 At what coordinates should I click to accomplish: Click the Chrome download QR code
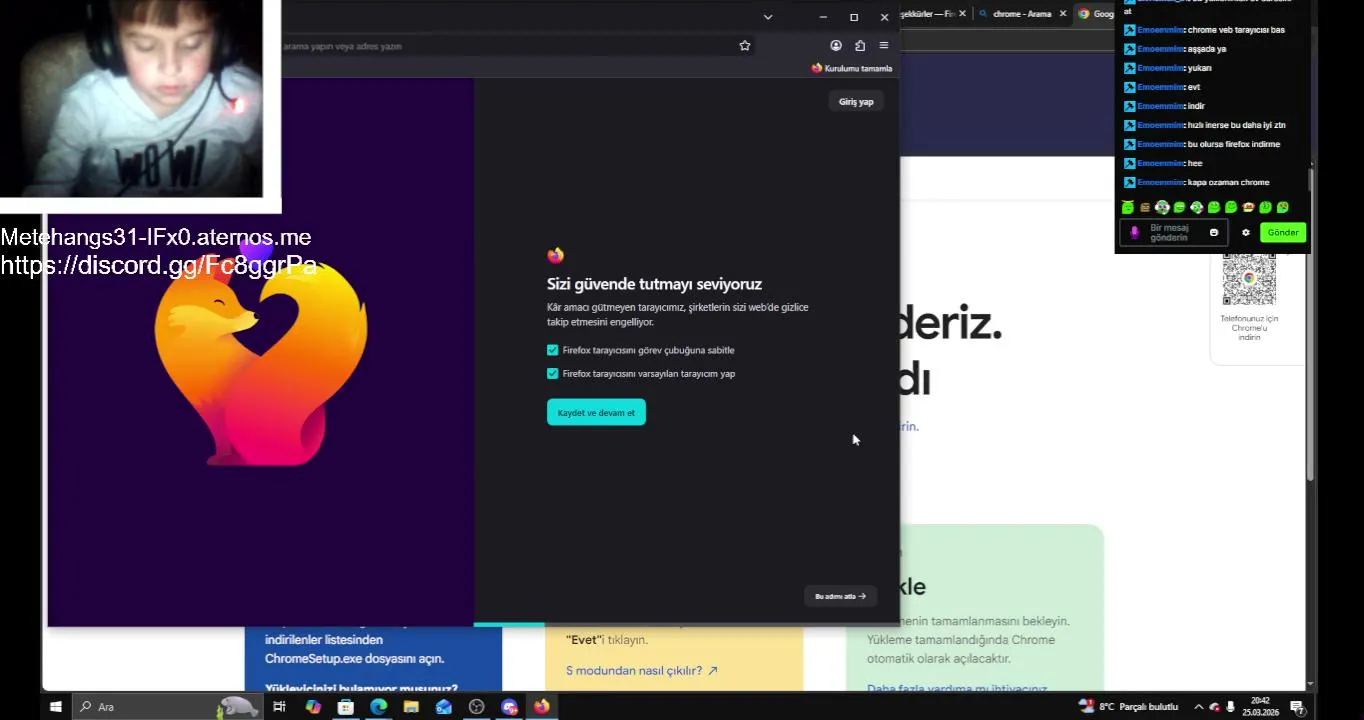coord(1249,279)
